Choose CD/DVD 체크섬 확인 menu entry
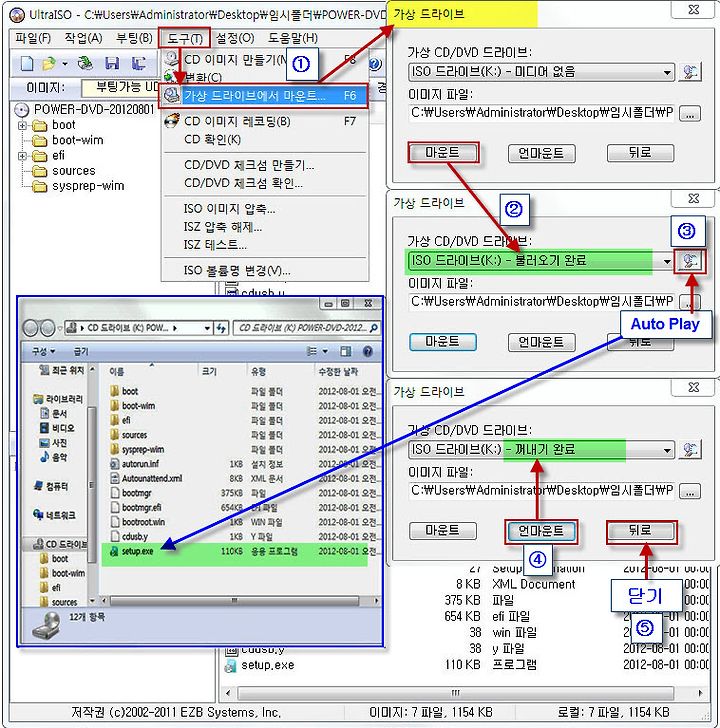Image resolution: width=720 pixels, height=728 pixels. (x=264, y=183)
